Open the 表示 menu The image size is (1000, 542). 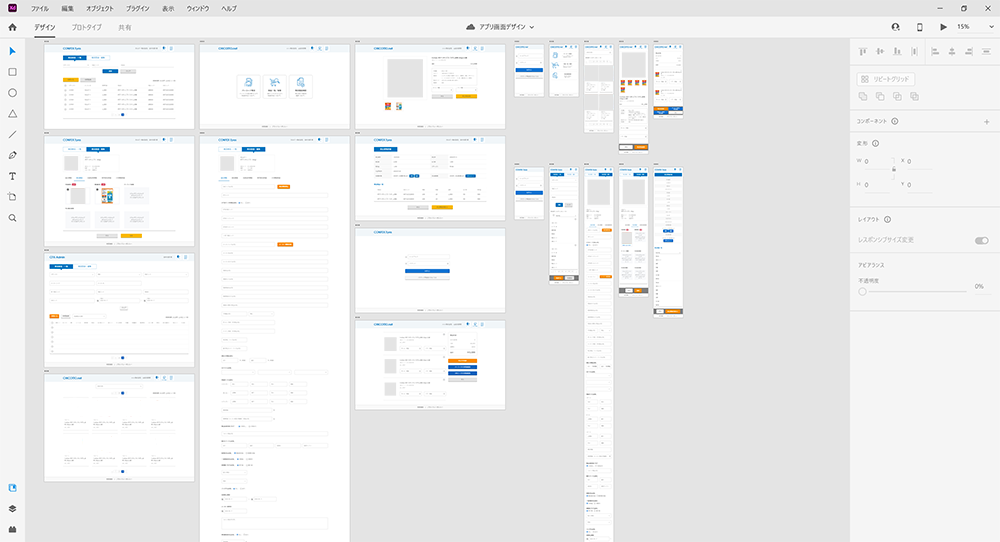tap(168, 8)
